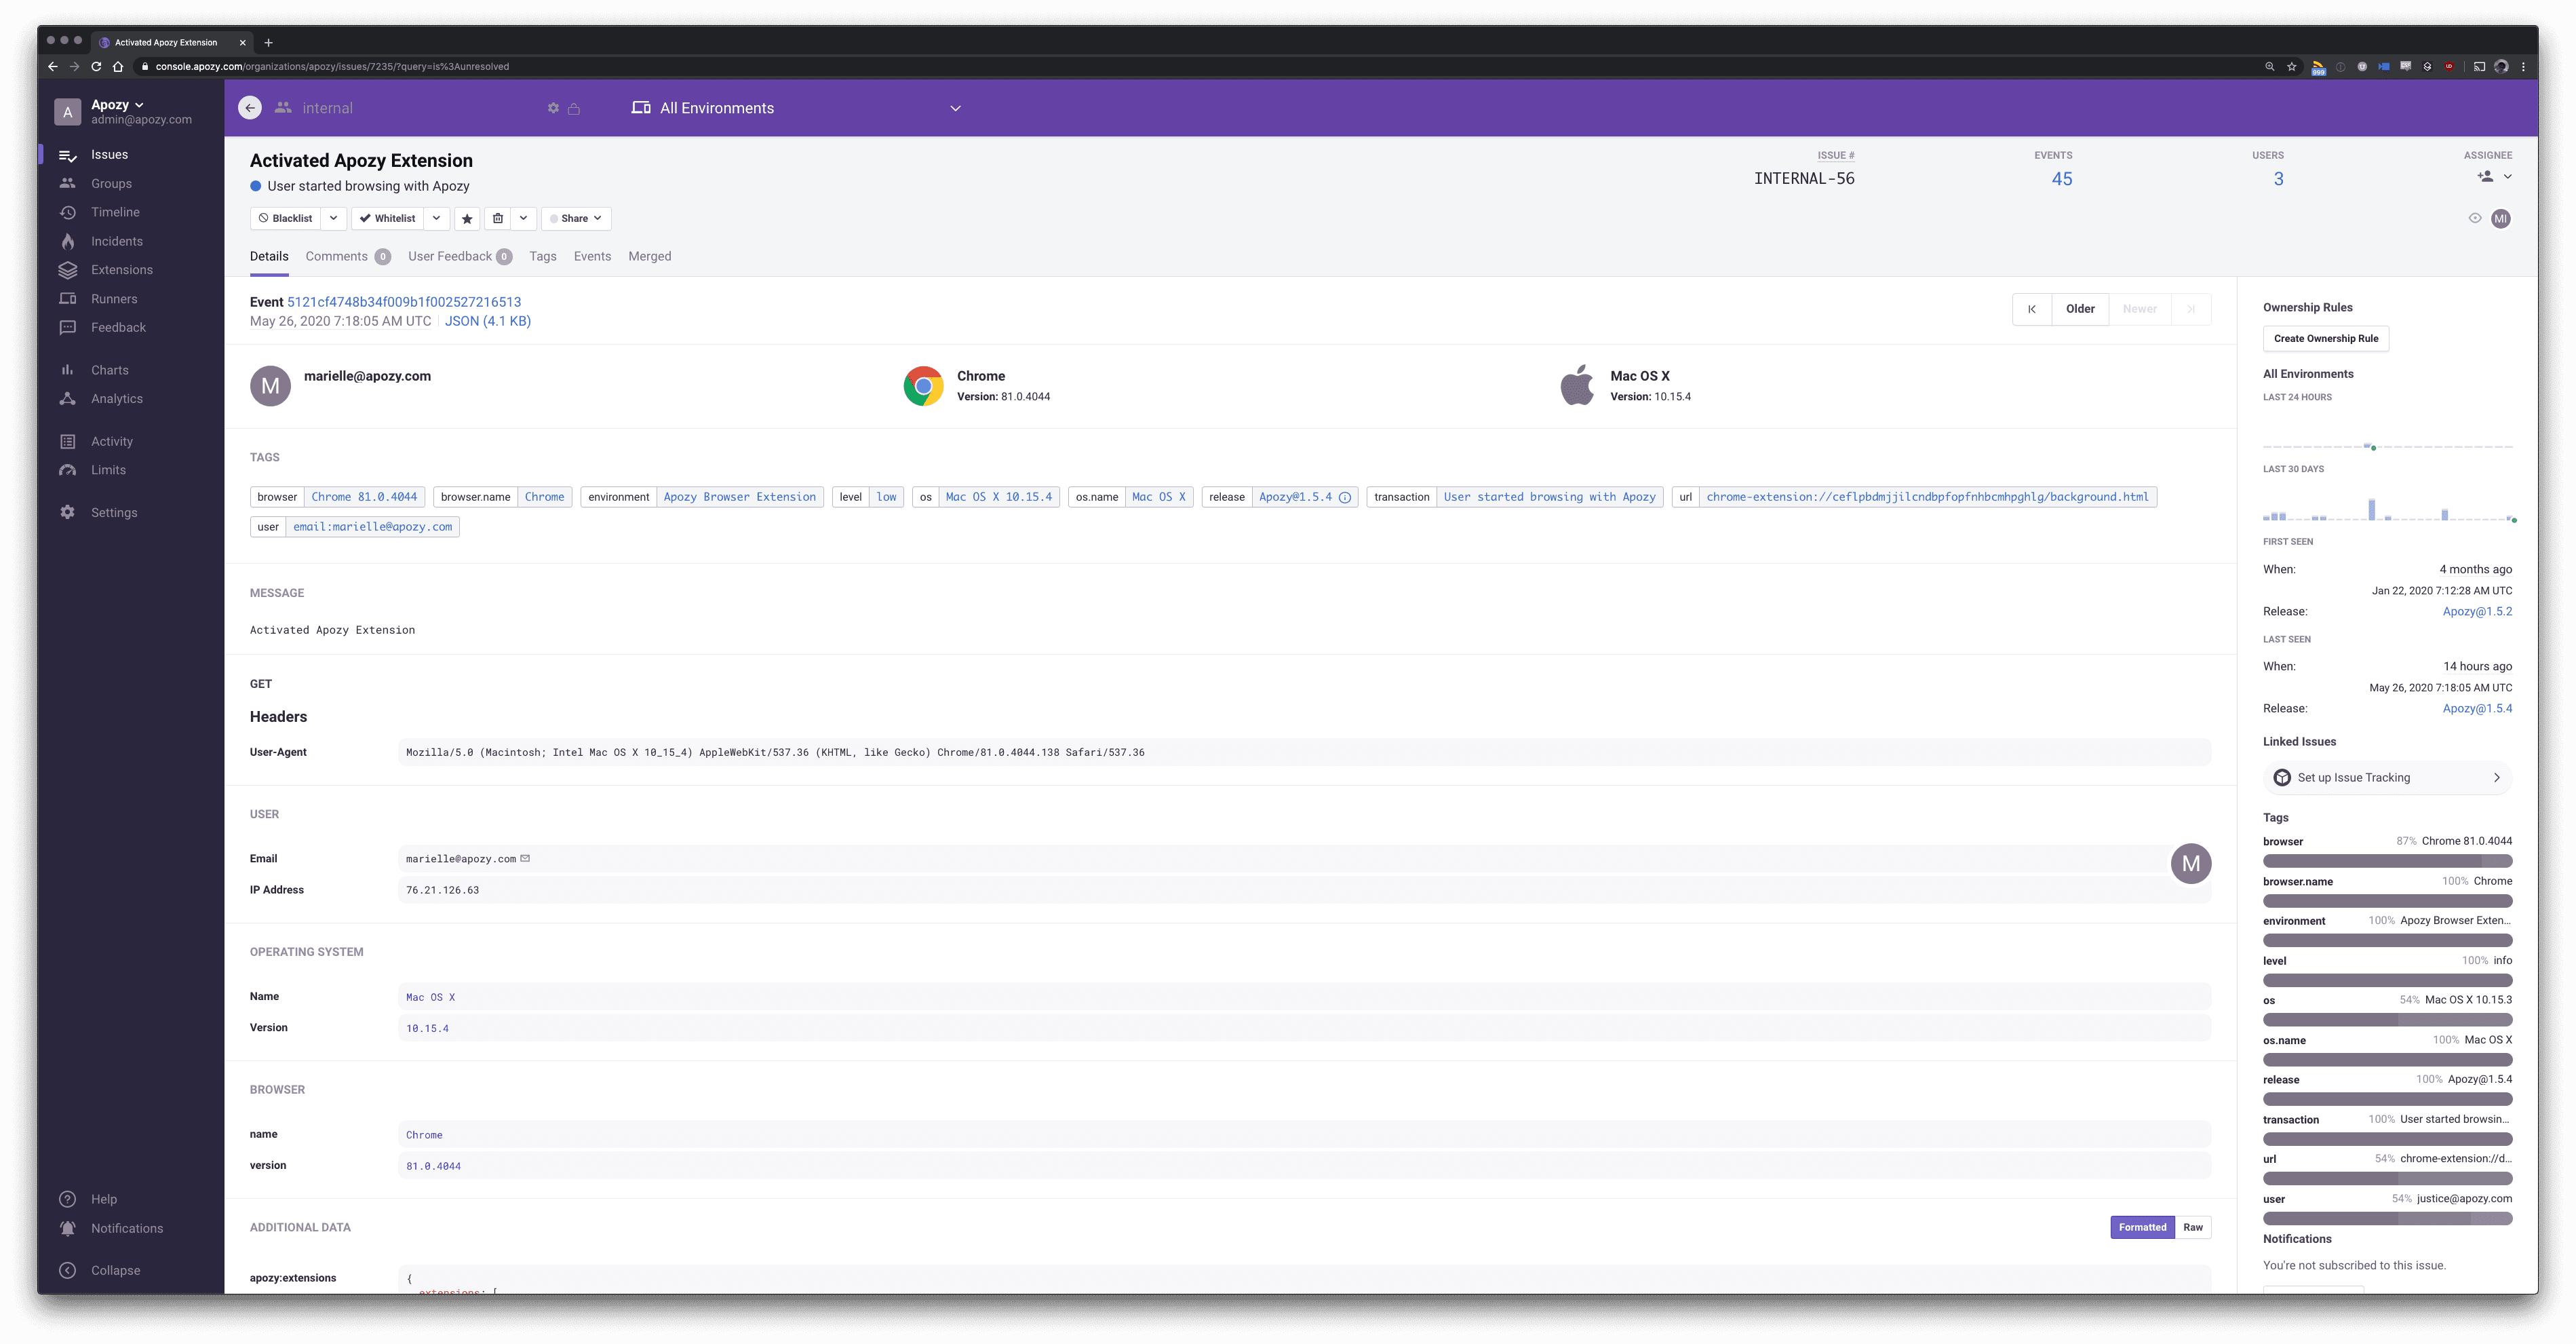Select Formatted additional data view
The width and height of the screenshot is (2576, 1344).
point(2142,1227)
